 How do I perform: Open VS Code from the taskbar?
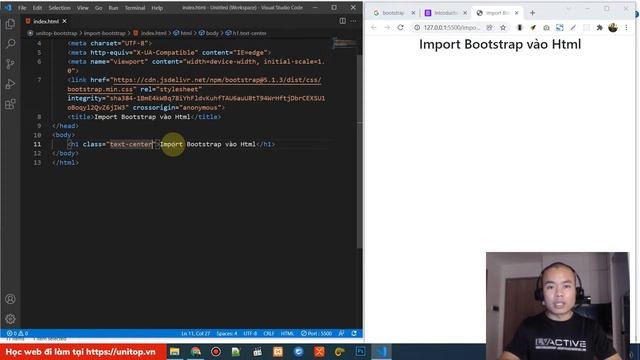pos(381,351)
